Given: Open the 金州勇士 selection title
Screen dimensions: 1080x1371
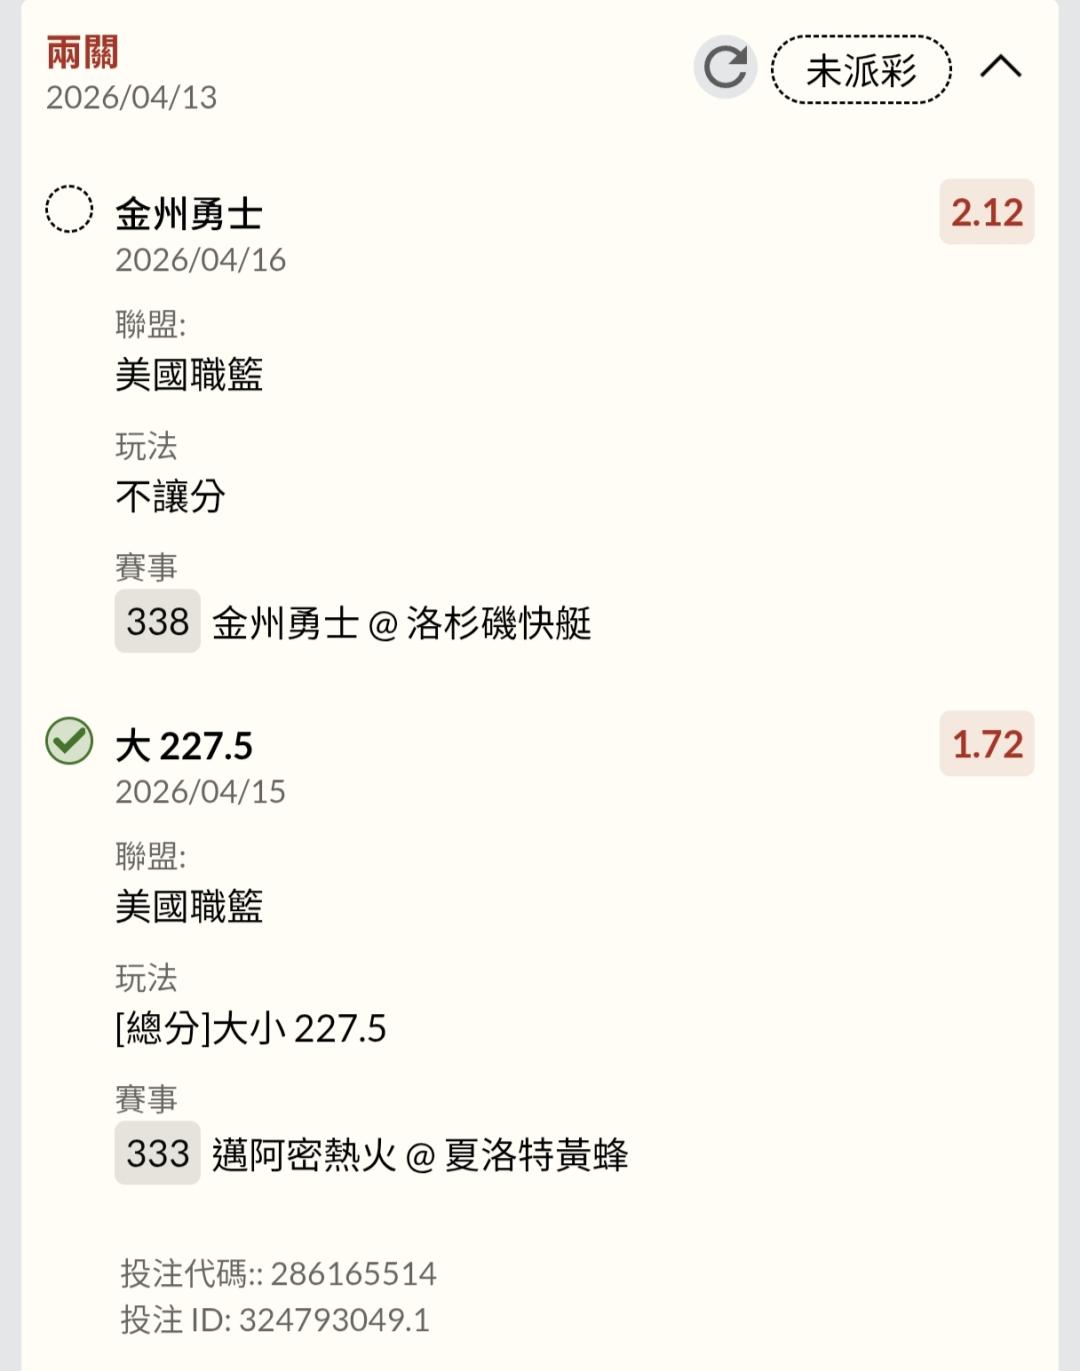Looking at the screenshot, I should [x=189, y=214].
